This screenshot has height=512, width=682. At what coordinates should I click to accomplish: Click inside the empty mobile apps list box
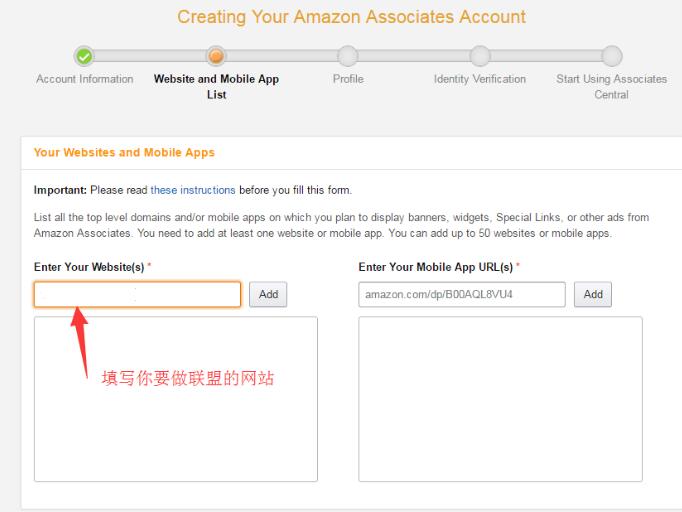[500, 399]
